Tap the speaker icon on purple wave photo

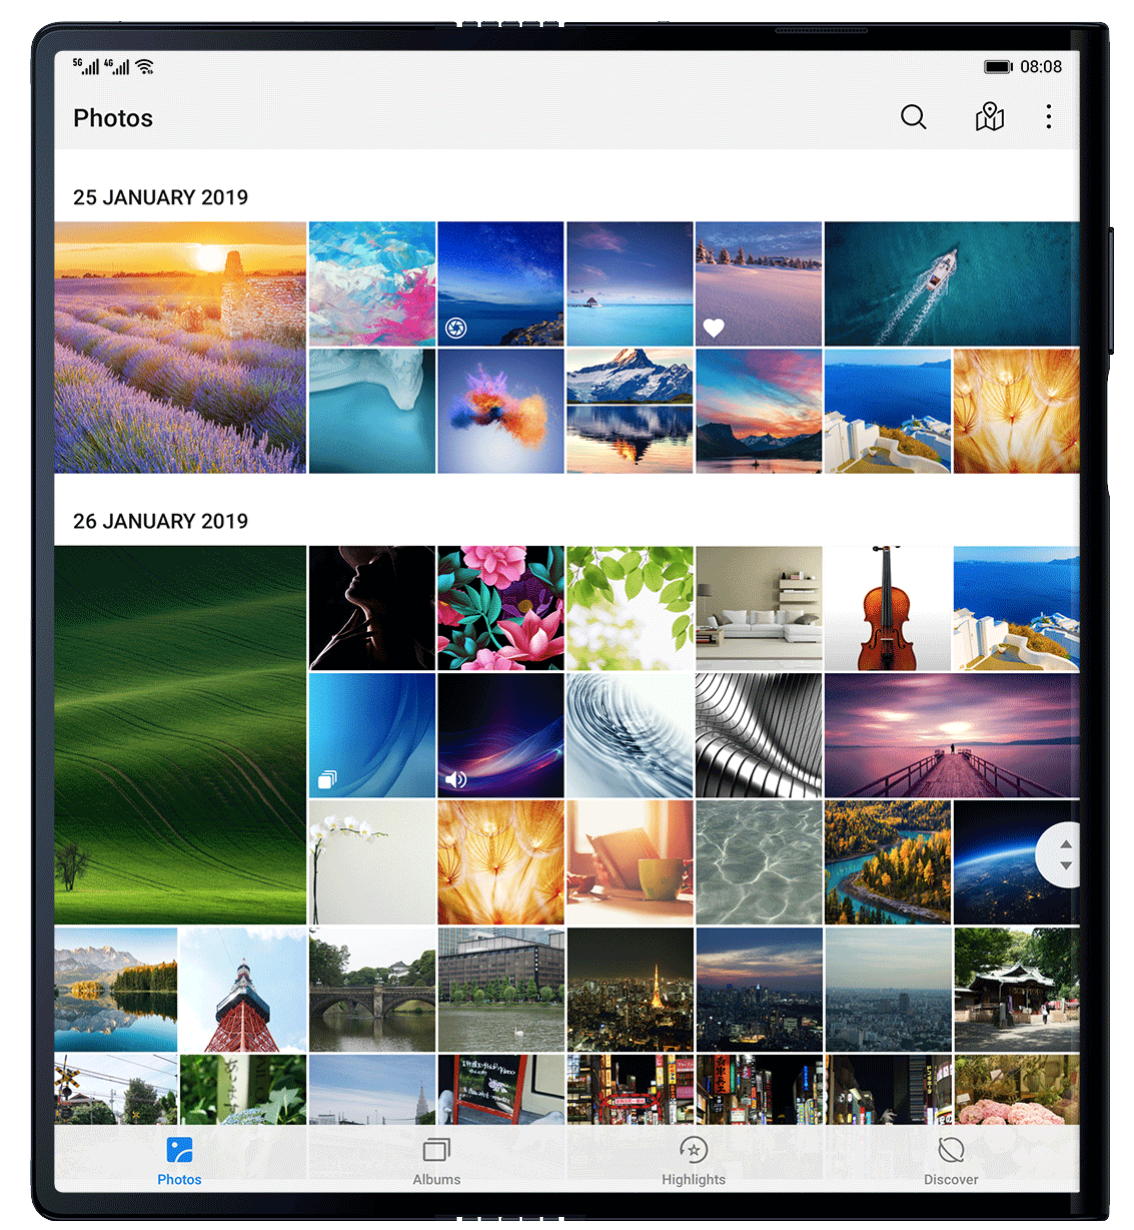click(x=456, y=779)
